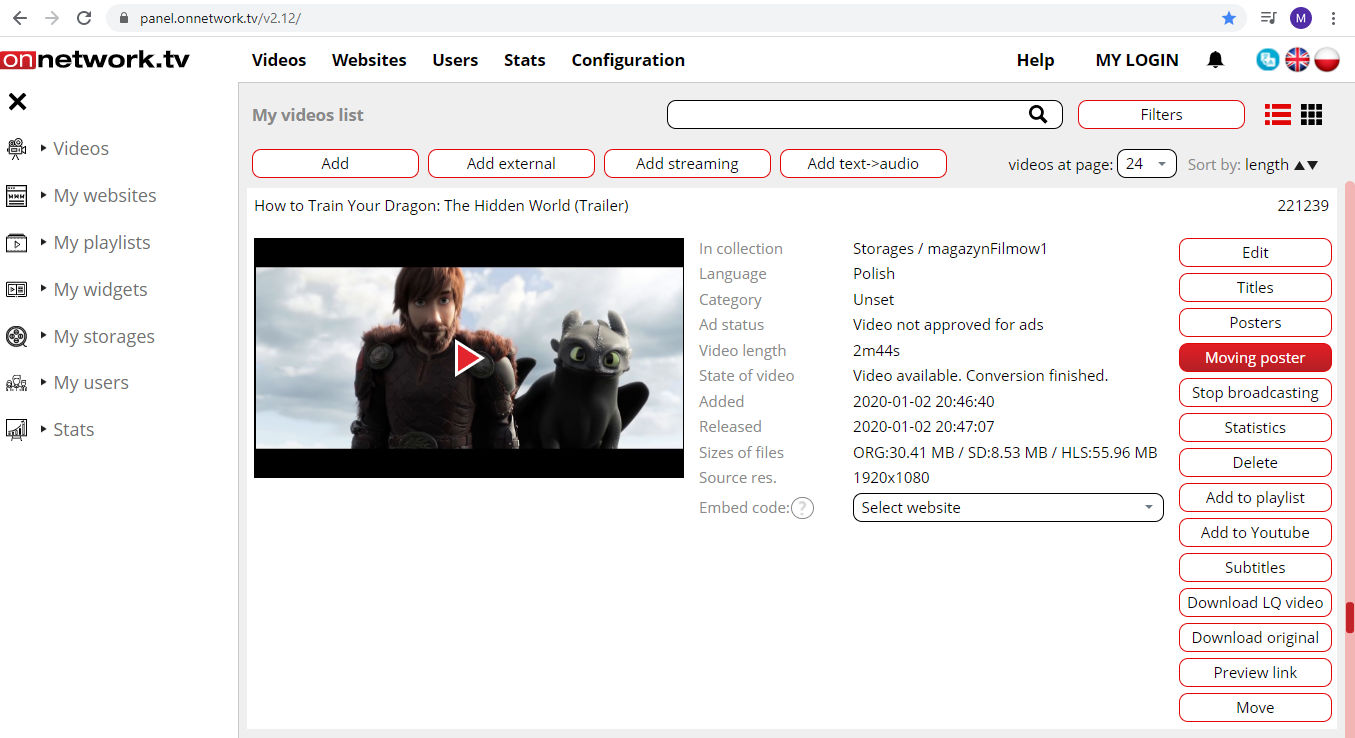Click the page vertical scrollbar thumb
Viewport: 1355px width, 738px height.
pyautogui.click(x=1349, y=617)
